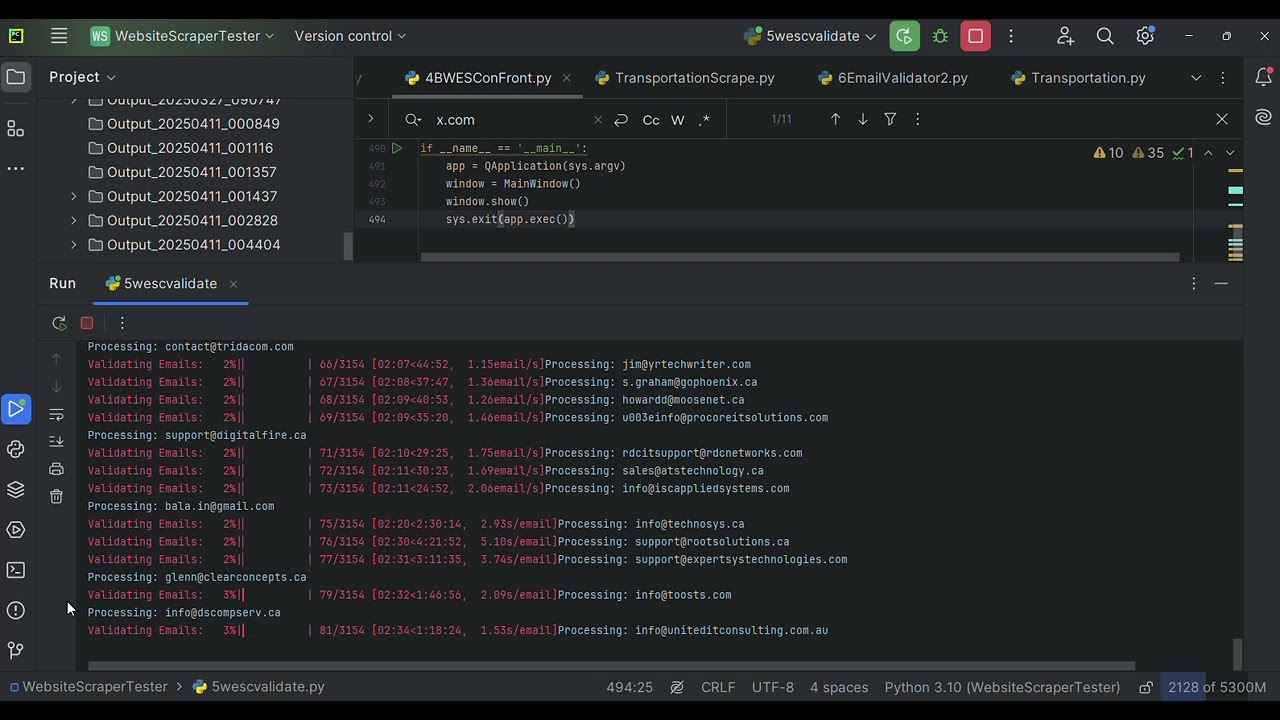1280x720 pixels.
Task: Open Terminal tool window
Action: tap(15, 570)
